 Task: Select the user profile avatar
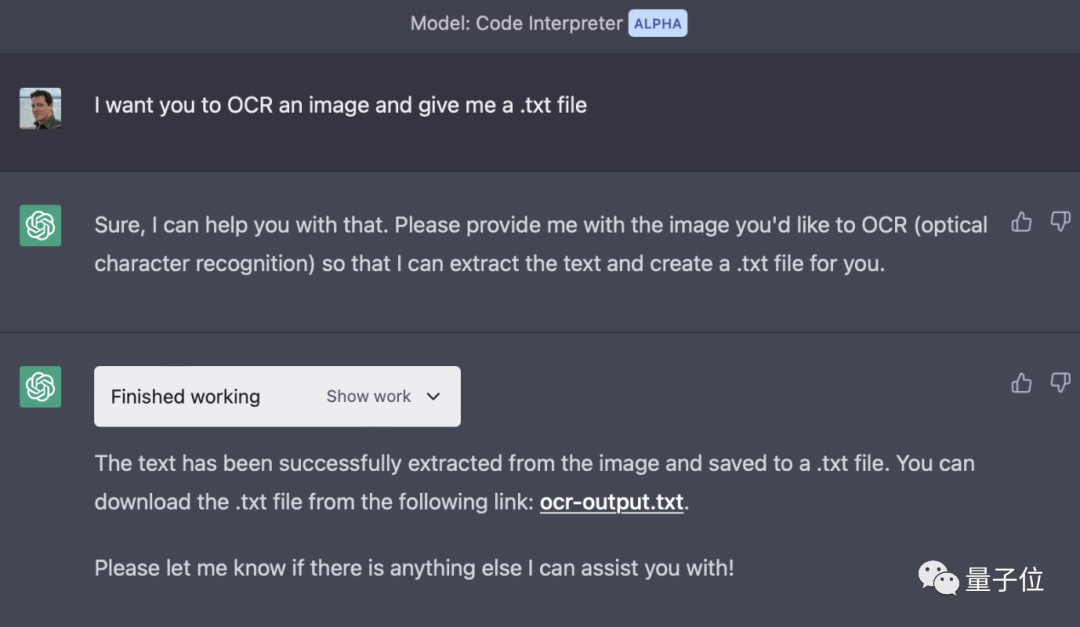tap(40, 105)
